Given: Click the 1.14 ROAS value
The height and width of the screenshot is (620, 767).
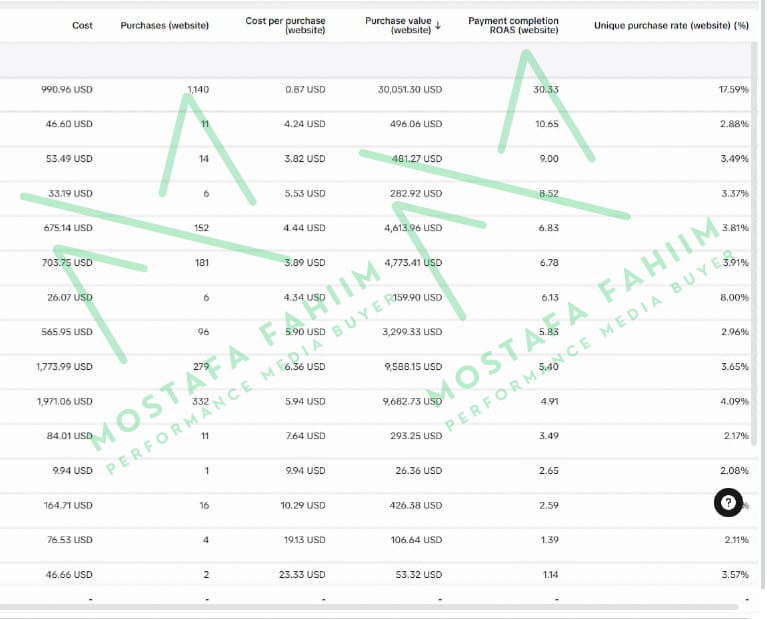Looking at the screenshot, I should coord(549,575).
